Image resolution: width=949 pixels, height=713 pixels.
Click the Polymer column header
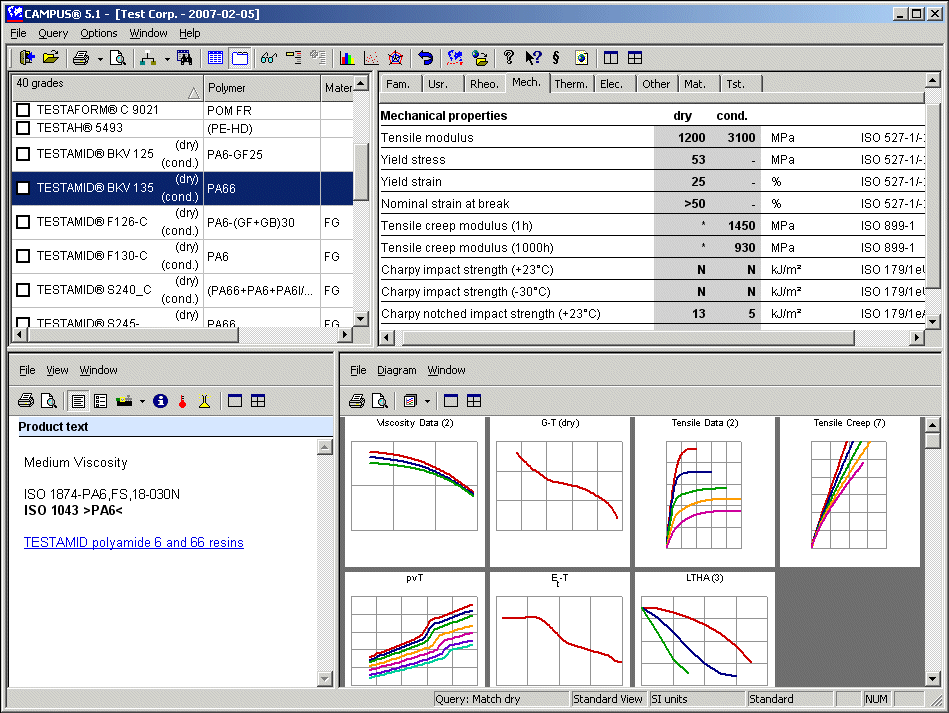(262, 88)
